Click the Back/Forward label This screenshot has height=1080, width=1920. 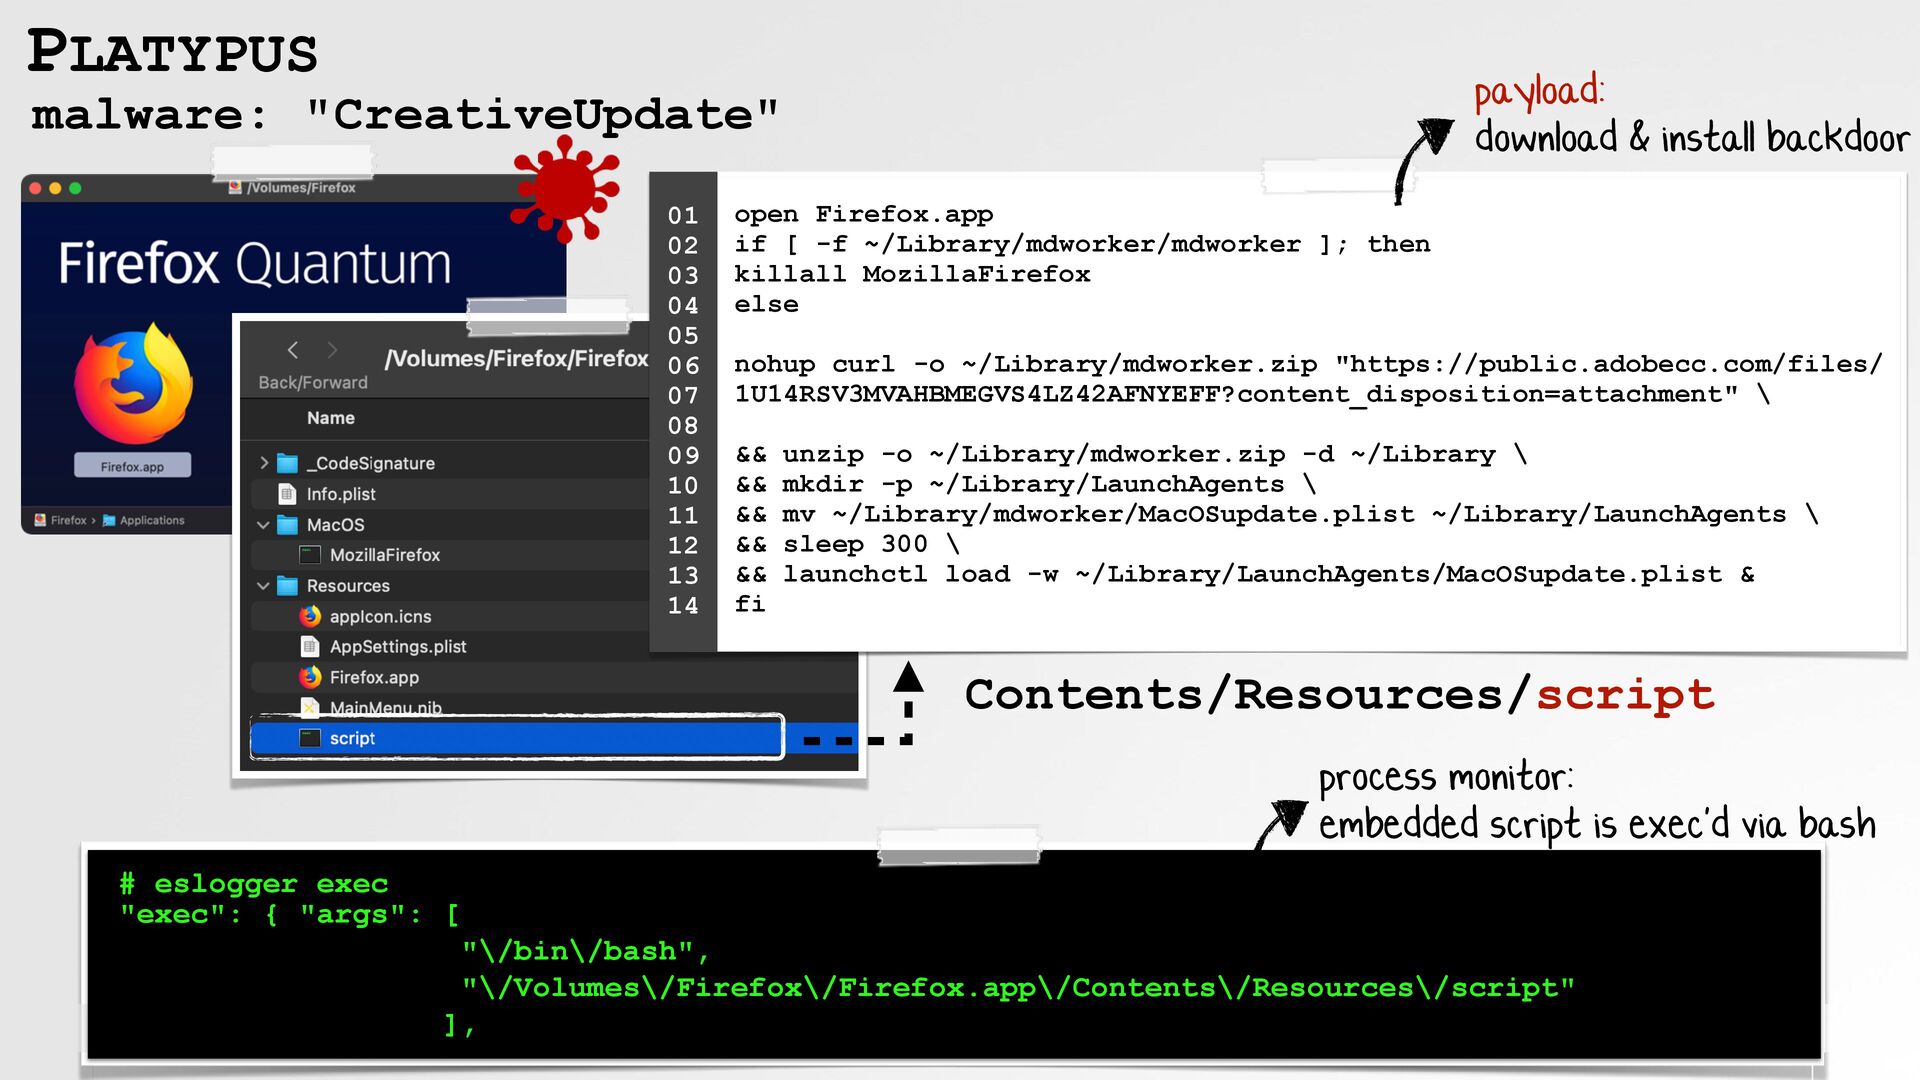click(313, 382)
